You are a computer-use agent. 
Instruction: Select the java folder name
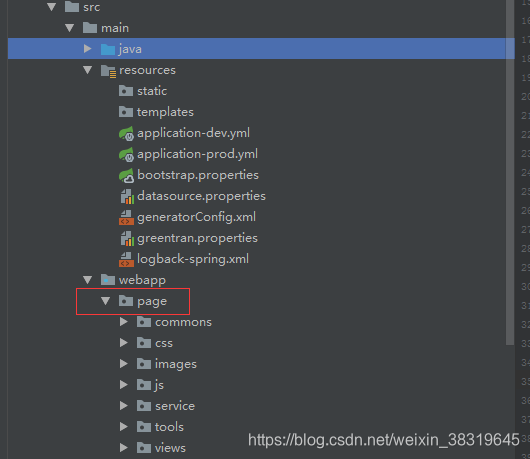[x=130, y=50]
